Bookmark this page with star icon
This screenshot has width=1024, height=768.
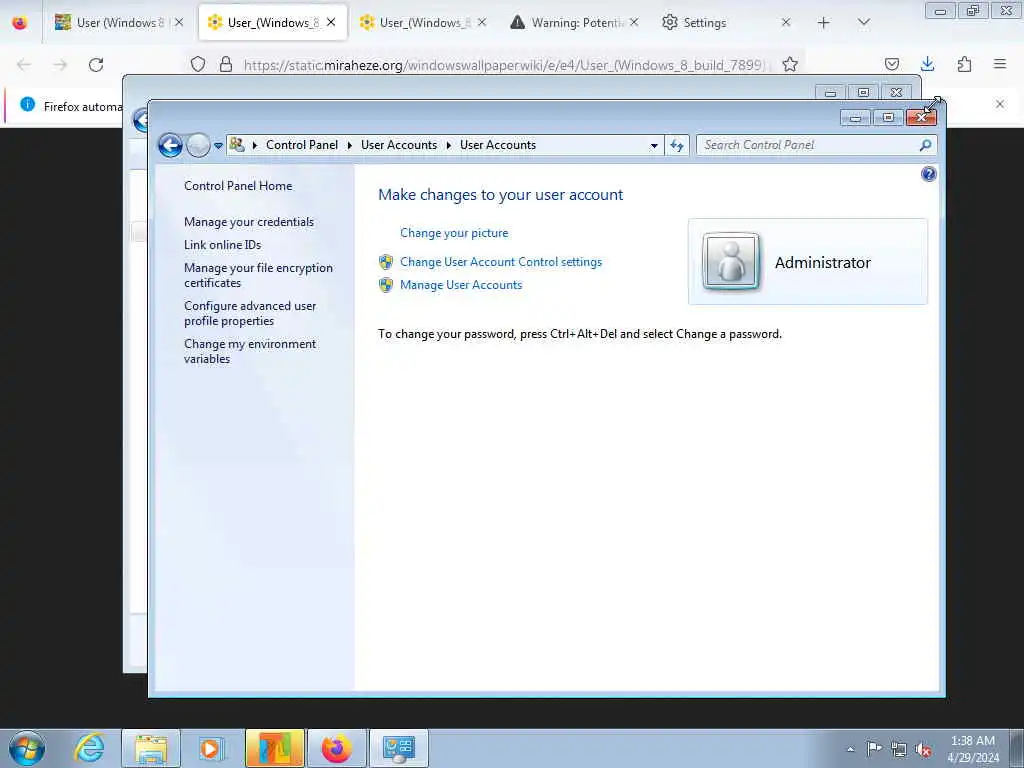point(790,64)
